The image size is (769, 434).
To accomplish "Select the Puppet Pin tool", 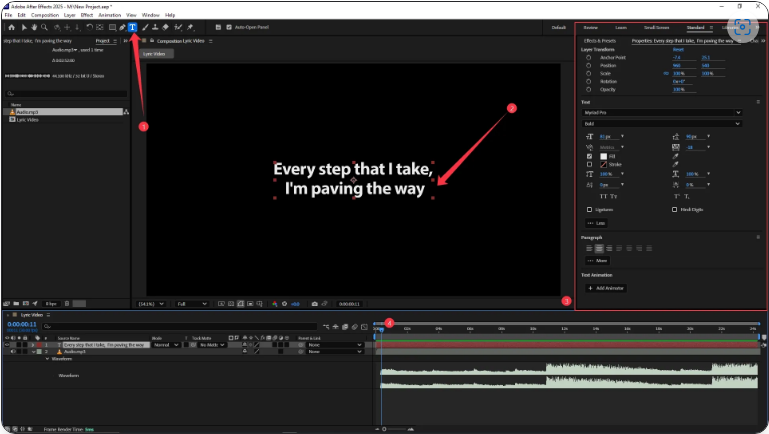I will [x=190, y=27].
